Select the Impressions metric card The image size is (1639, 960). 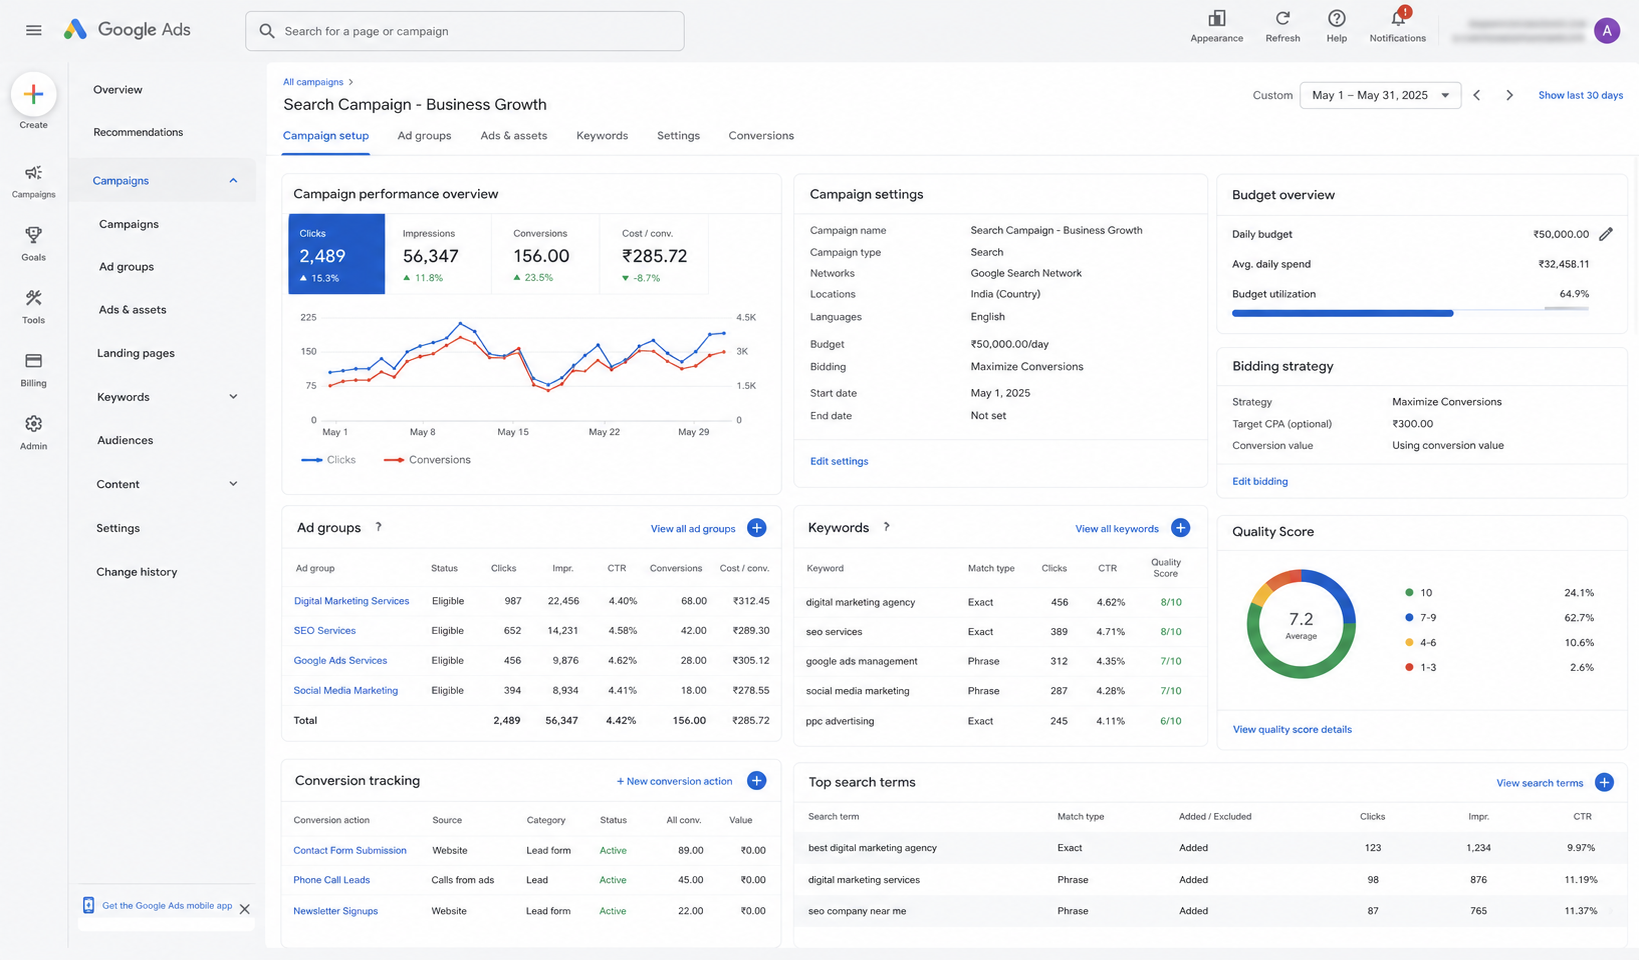438,254
